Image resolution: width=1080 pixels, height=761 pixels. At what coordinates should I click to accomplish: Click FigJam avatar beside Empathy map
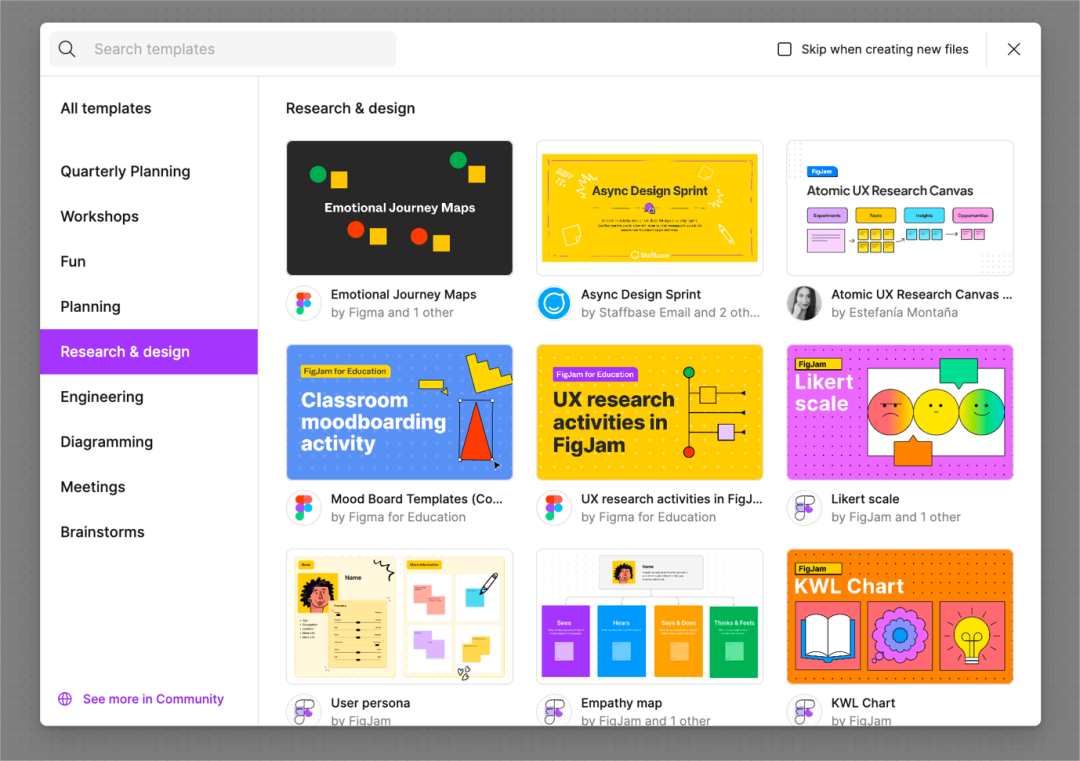coord(554,710)
